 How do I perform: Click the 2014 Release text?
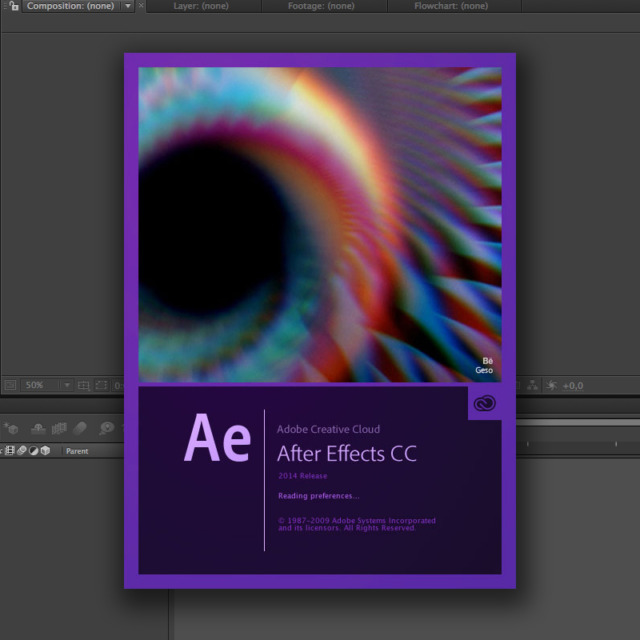302,476
